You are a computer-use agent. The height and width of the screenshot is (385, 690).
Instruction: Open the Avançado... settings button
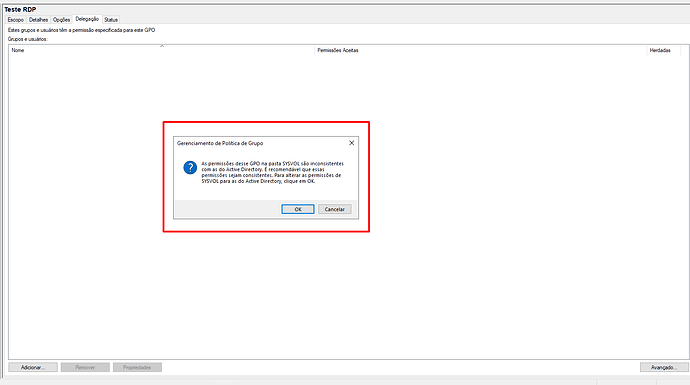click(664, 367)
